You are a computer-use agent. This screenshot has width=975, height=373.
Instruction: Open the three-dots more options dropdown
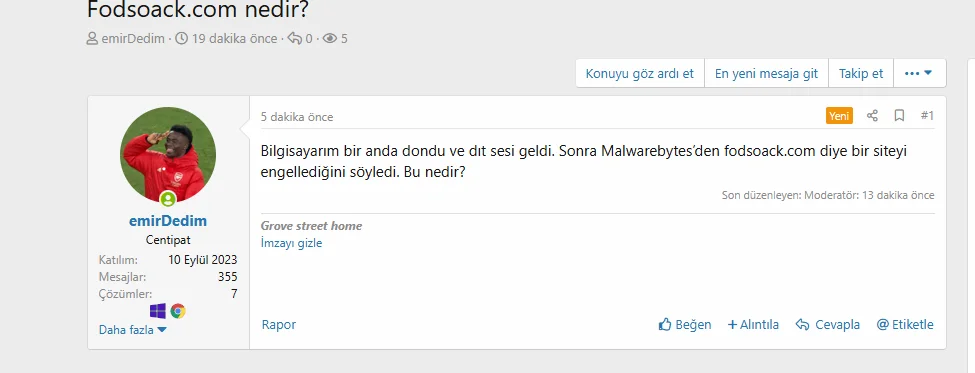coord(919,73)
